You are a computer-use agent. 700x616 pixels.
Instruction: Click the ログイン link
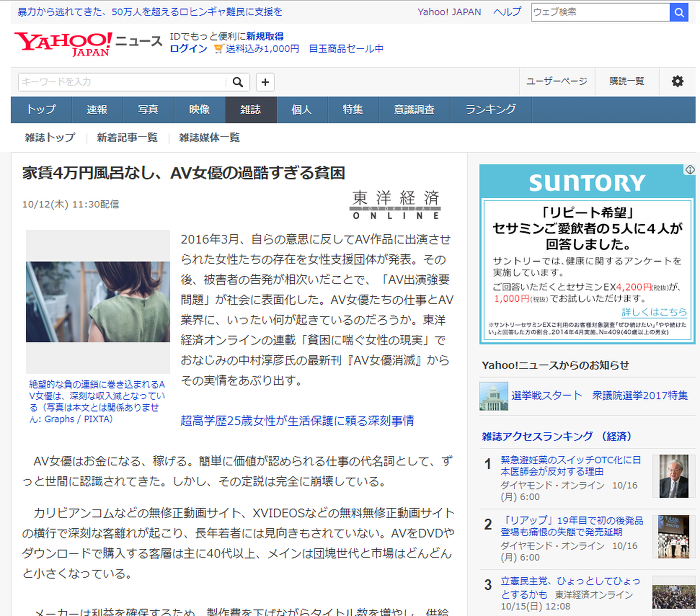point(188,49)
